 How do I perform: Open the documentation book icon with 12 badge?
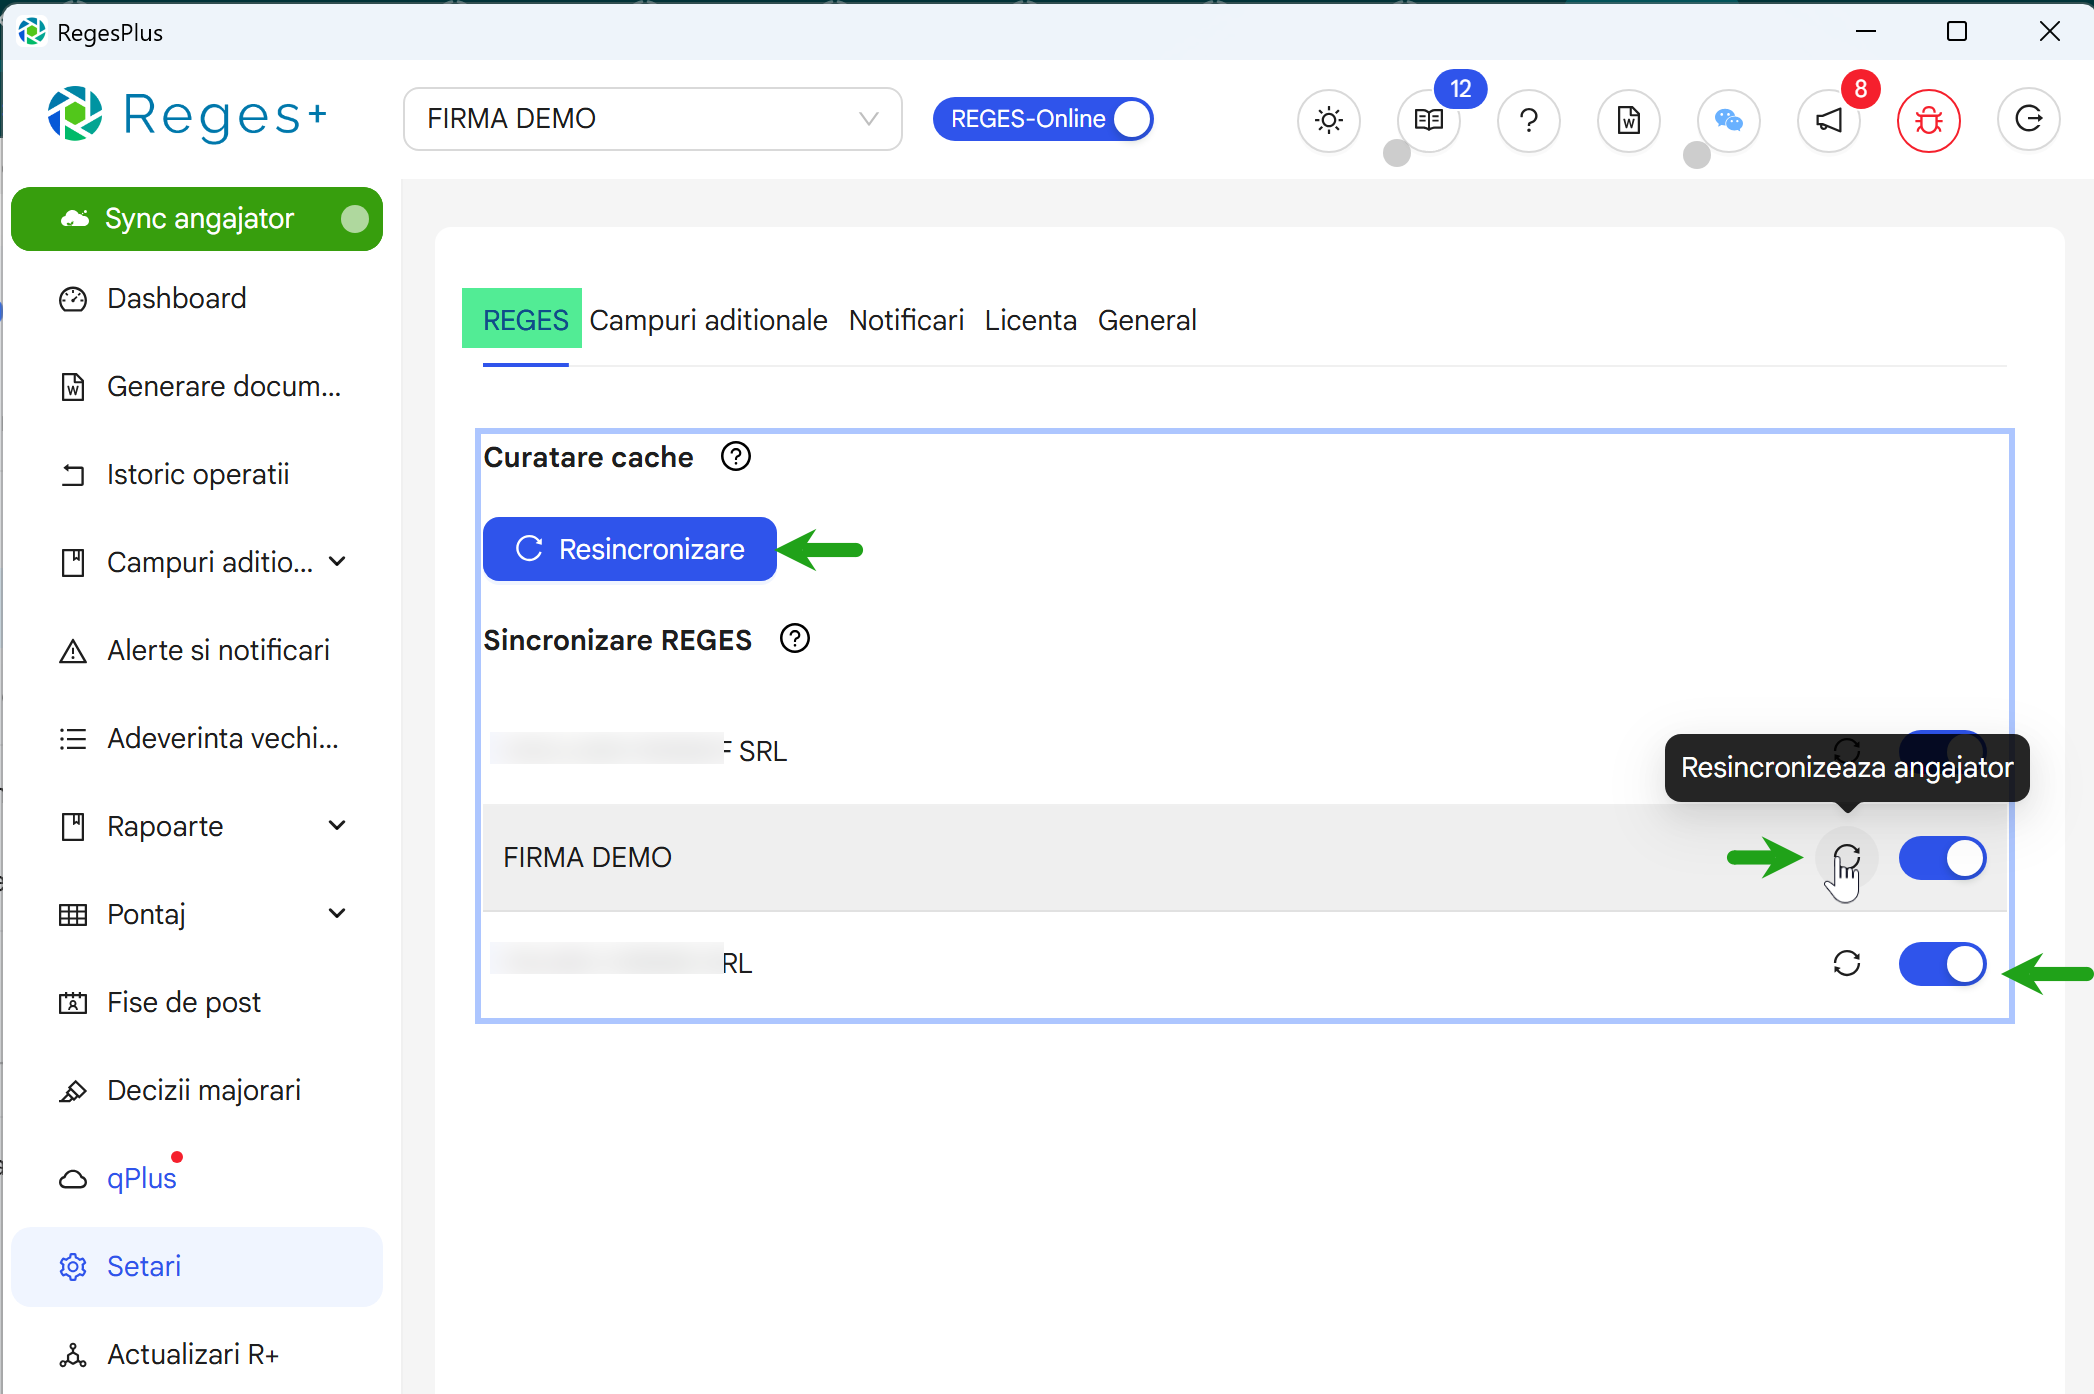pyautogui.click(x=1428, y=120)
